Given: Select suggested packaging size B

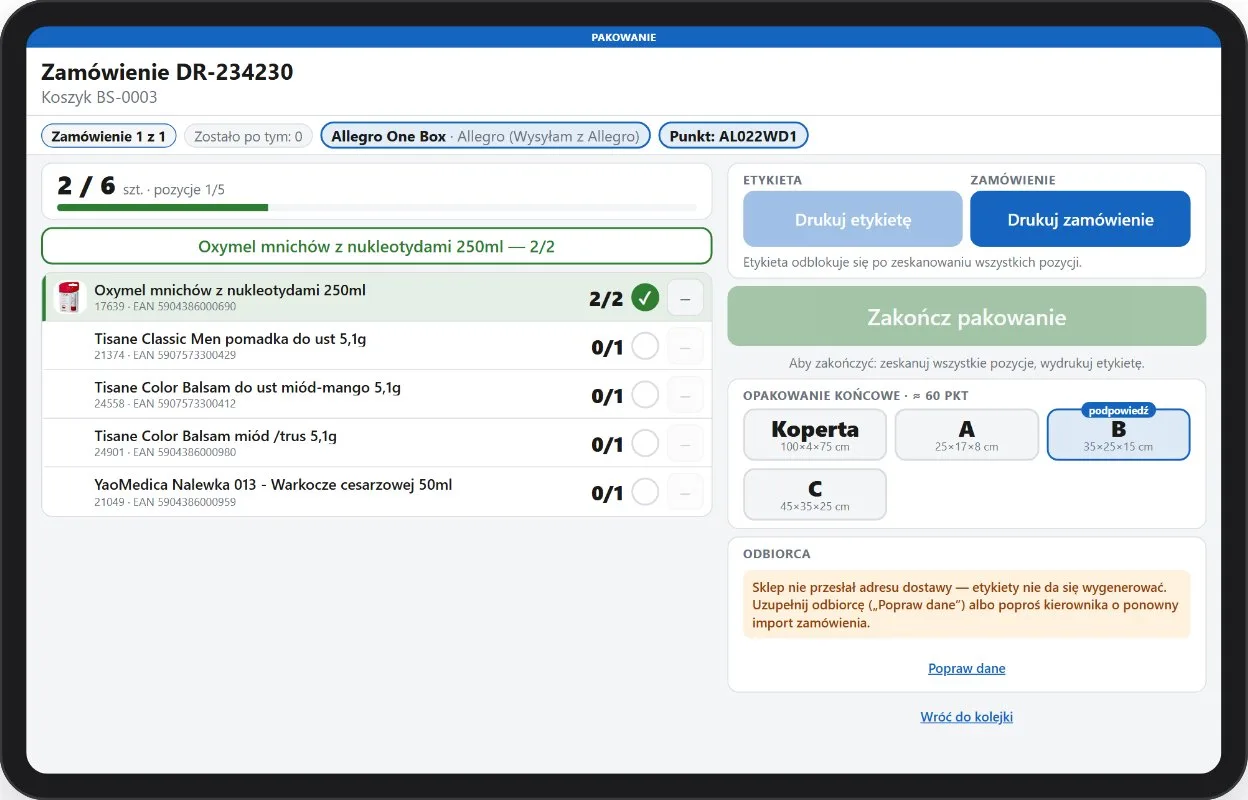Looking at the screenshot, I should pos(1118,435).
